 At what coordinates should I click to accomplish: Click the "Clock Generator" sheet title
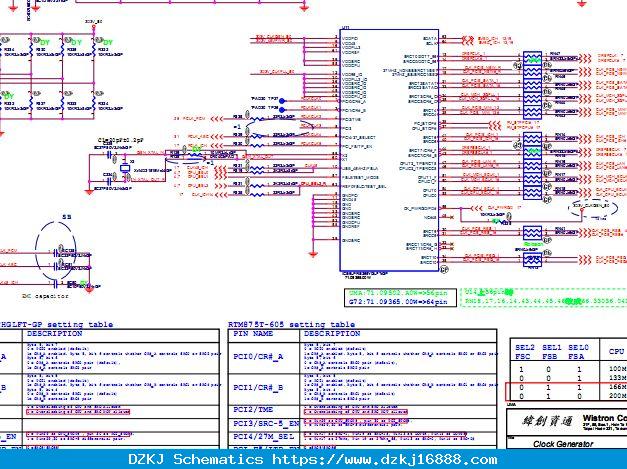pos(563,444)
